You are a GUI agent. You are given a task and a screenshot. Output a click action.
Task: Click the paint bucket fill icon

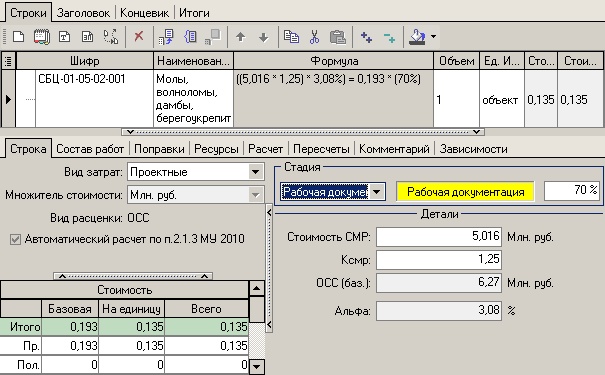click(417, 37)
